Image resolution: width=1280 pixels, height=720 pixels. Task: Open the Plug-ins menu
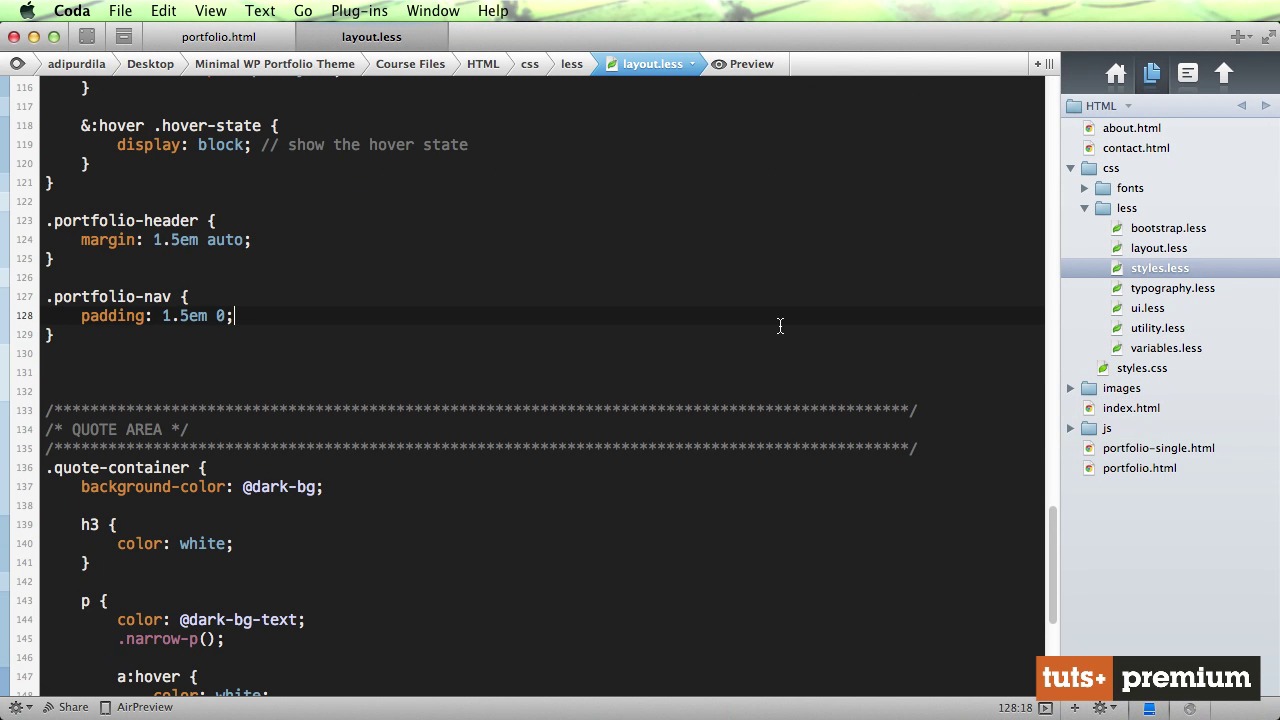(359, 11)
